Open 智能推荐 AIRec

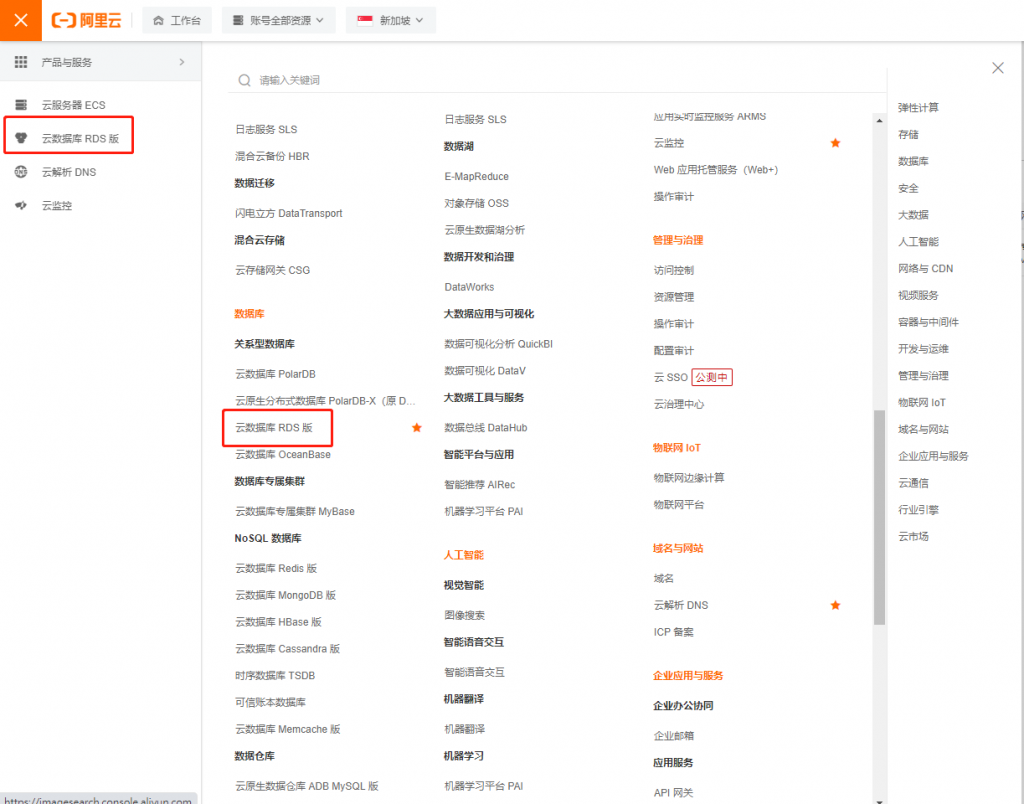tap(479, 485)
